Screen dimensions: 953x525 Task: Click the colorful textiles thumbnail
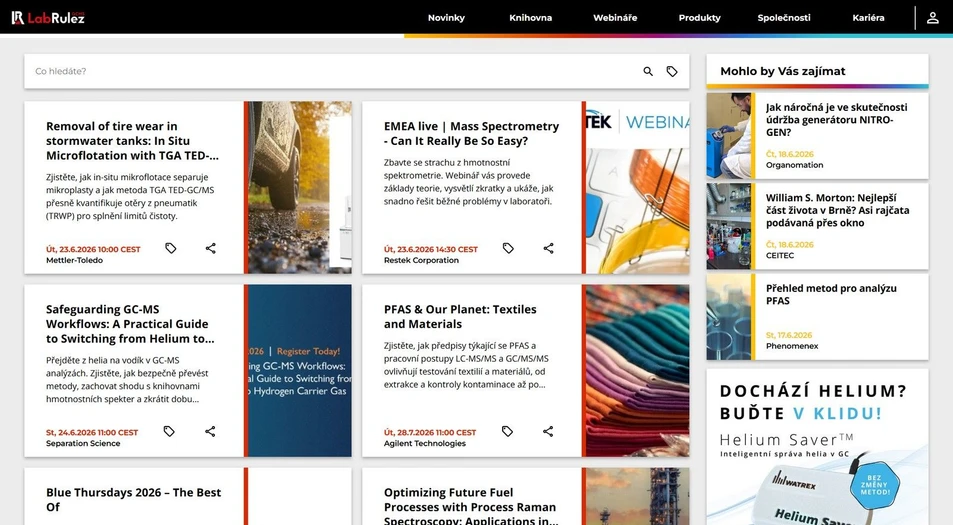point(638,371)
